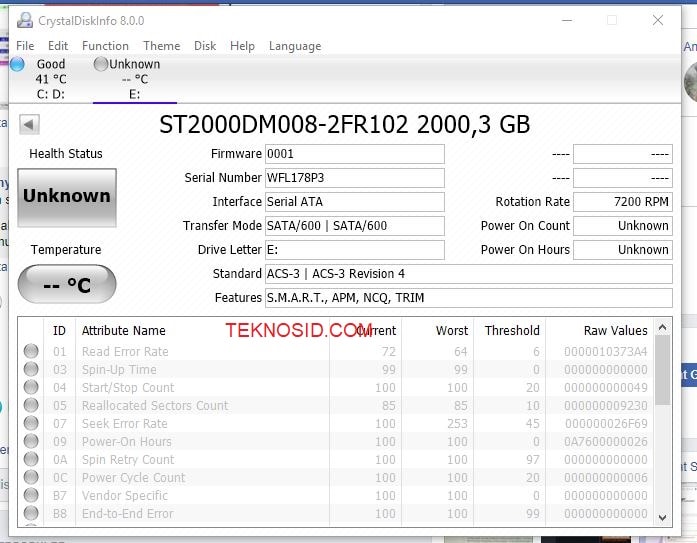
Task: Open the Disk menu
Action: click(205, 46)
